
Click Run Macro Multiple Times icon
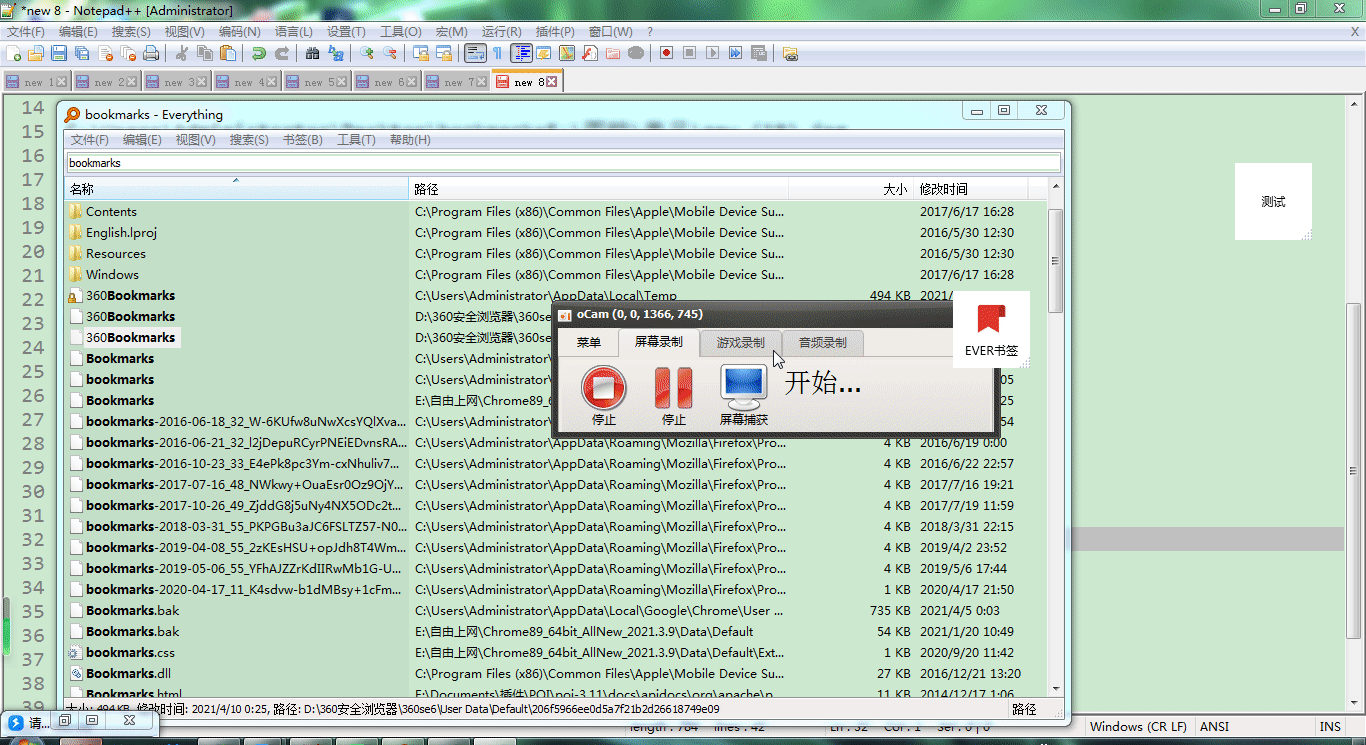coord(735,53)
